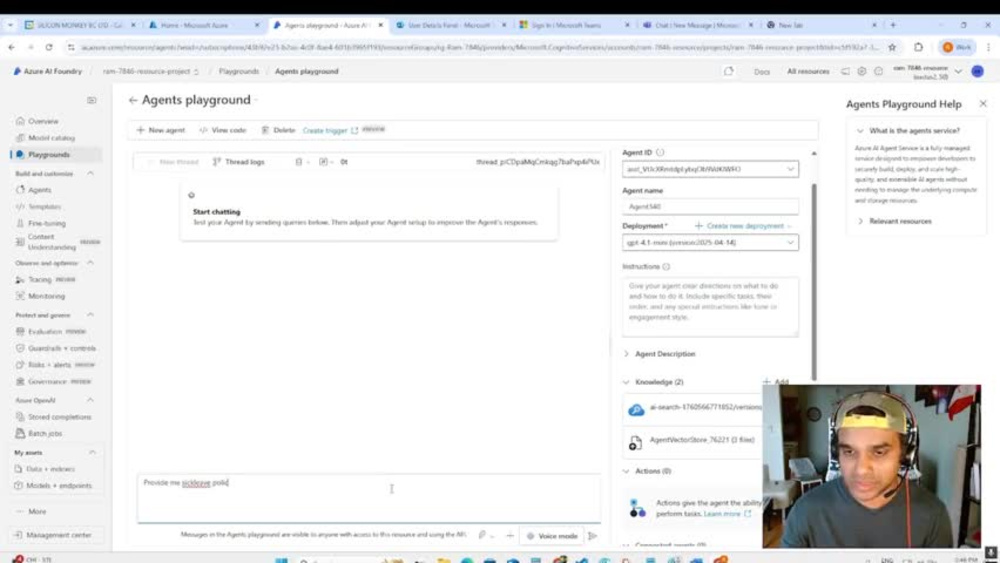Open the feedback megaphone icon in header
Viewport: 1000px width, 563px height.
[845, 71]
